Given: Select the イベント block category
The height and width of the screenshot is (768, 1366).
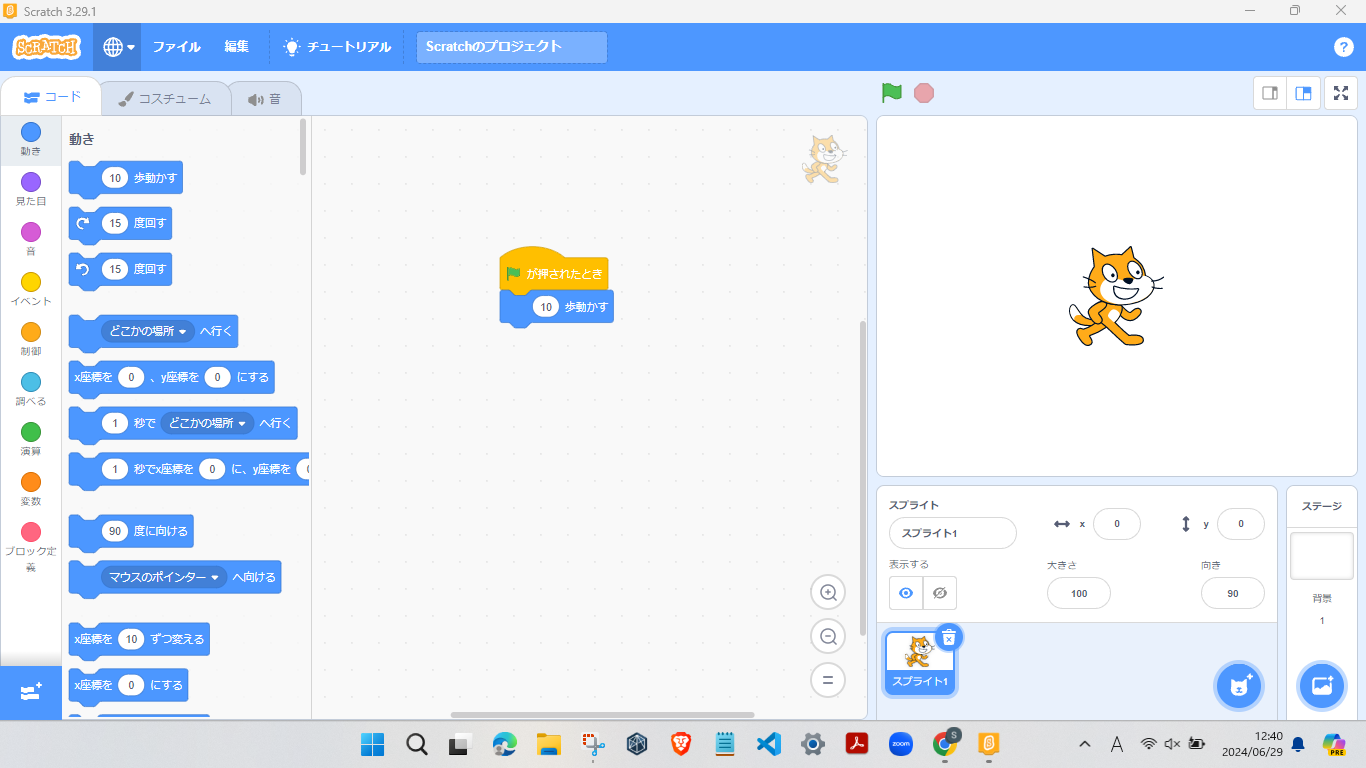Looking at the screenshot, I should click(x=31, y=289).
